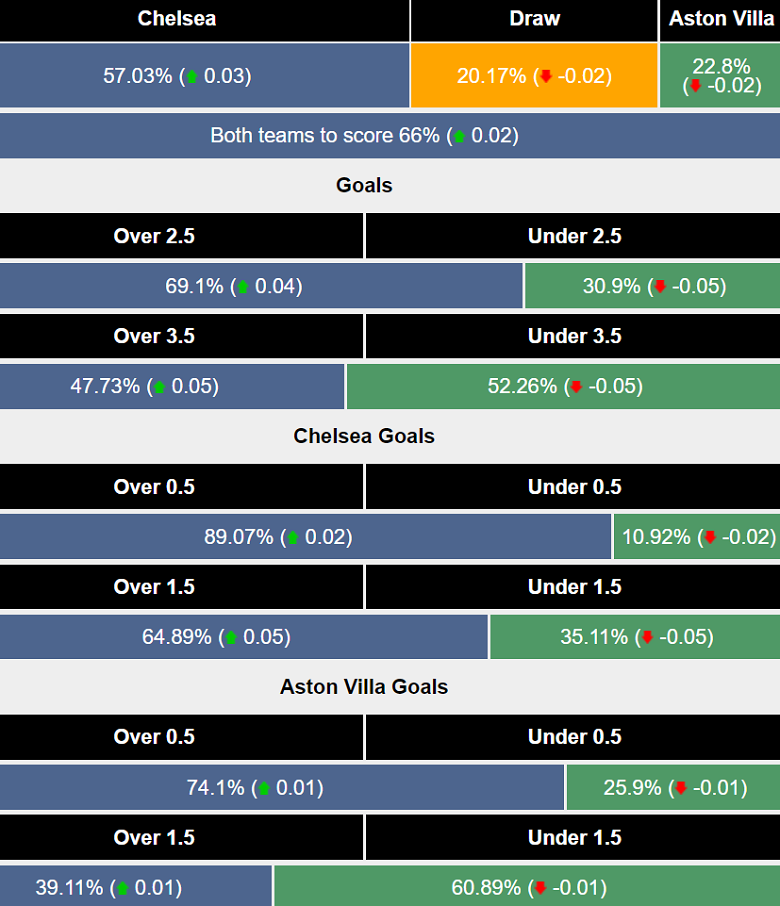The width and height of the screenshot is (780, 906).
Task: Click green up arrow beside 69.1% over 2.5
Action: (x=242, y=287)
